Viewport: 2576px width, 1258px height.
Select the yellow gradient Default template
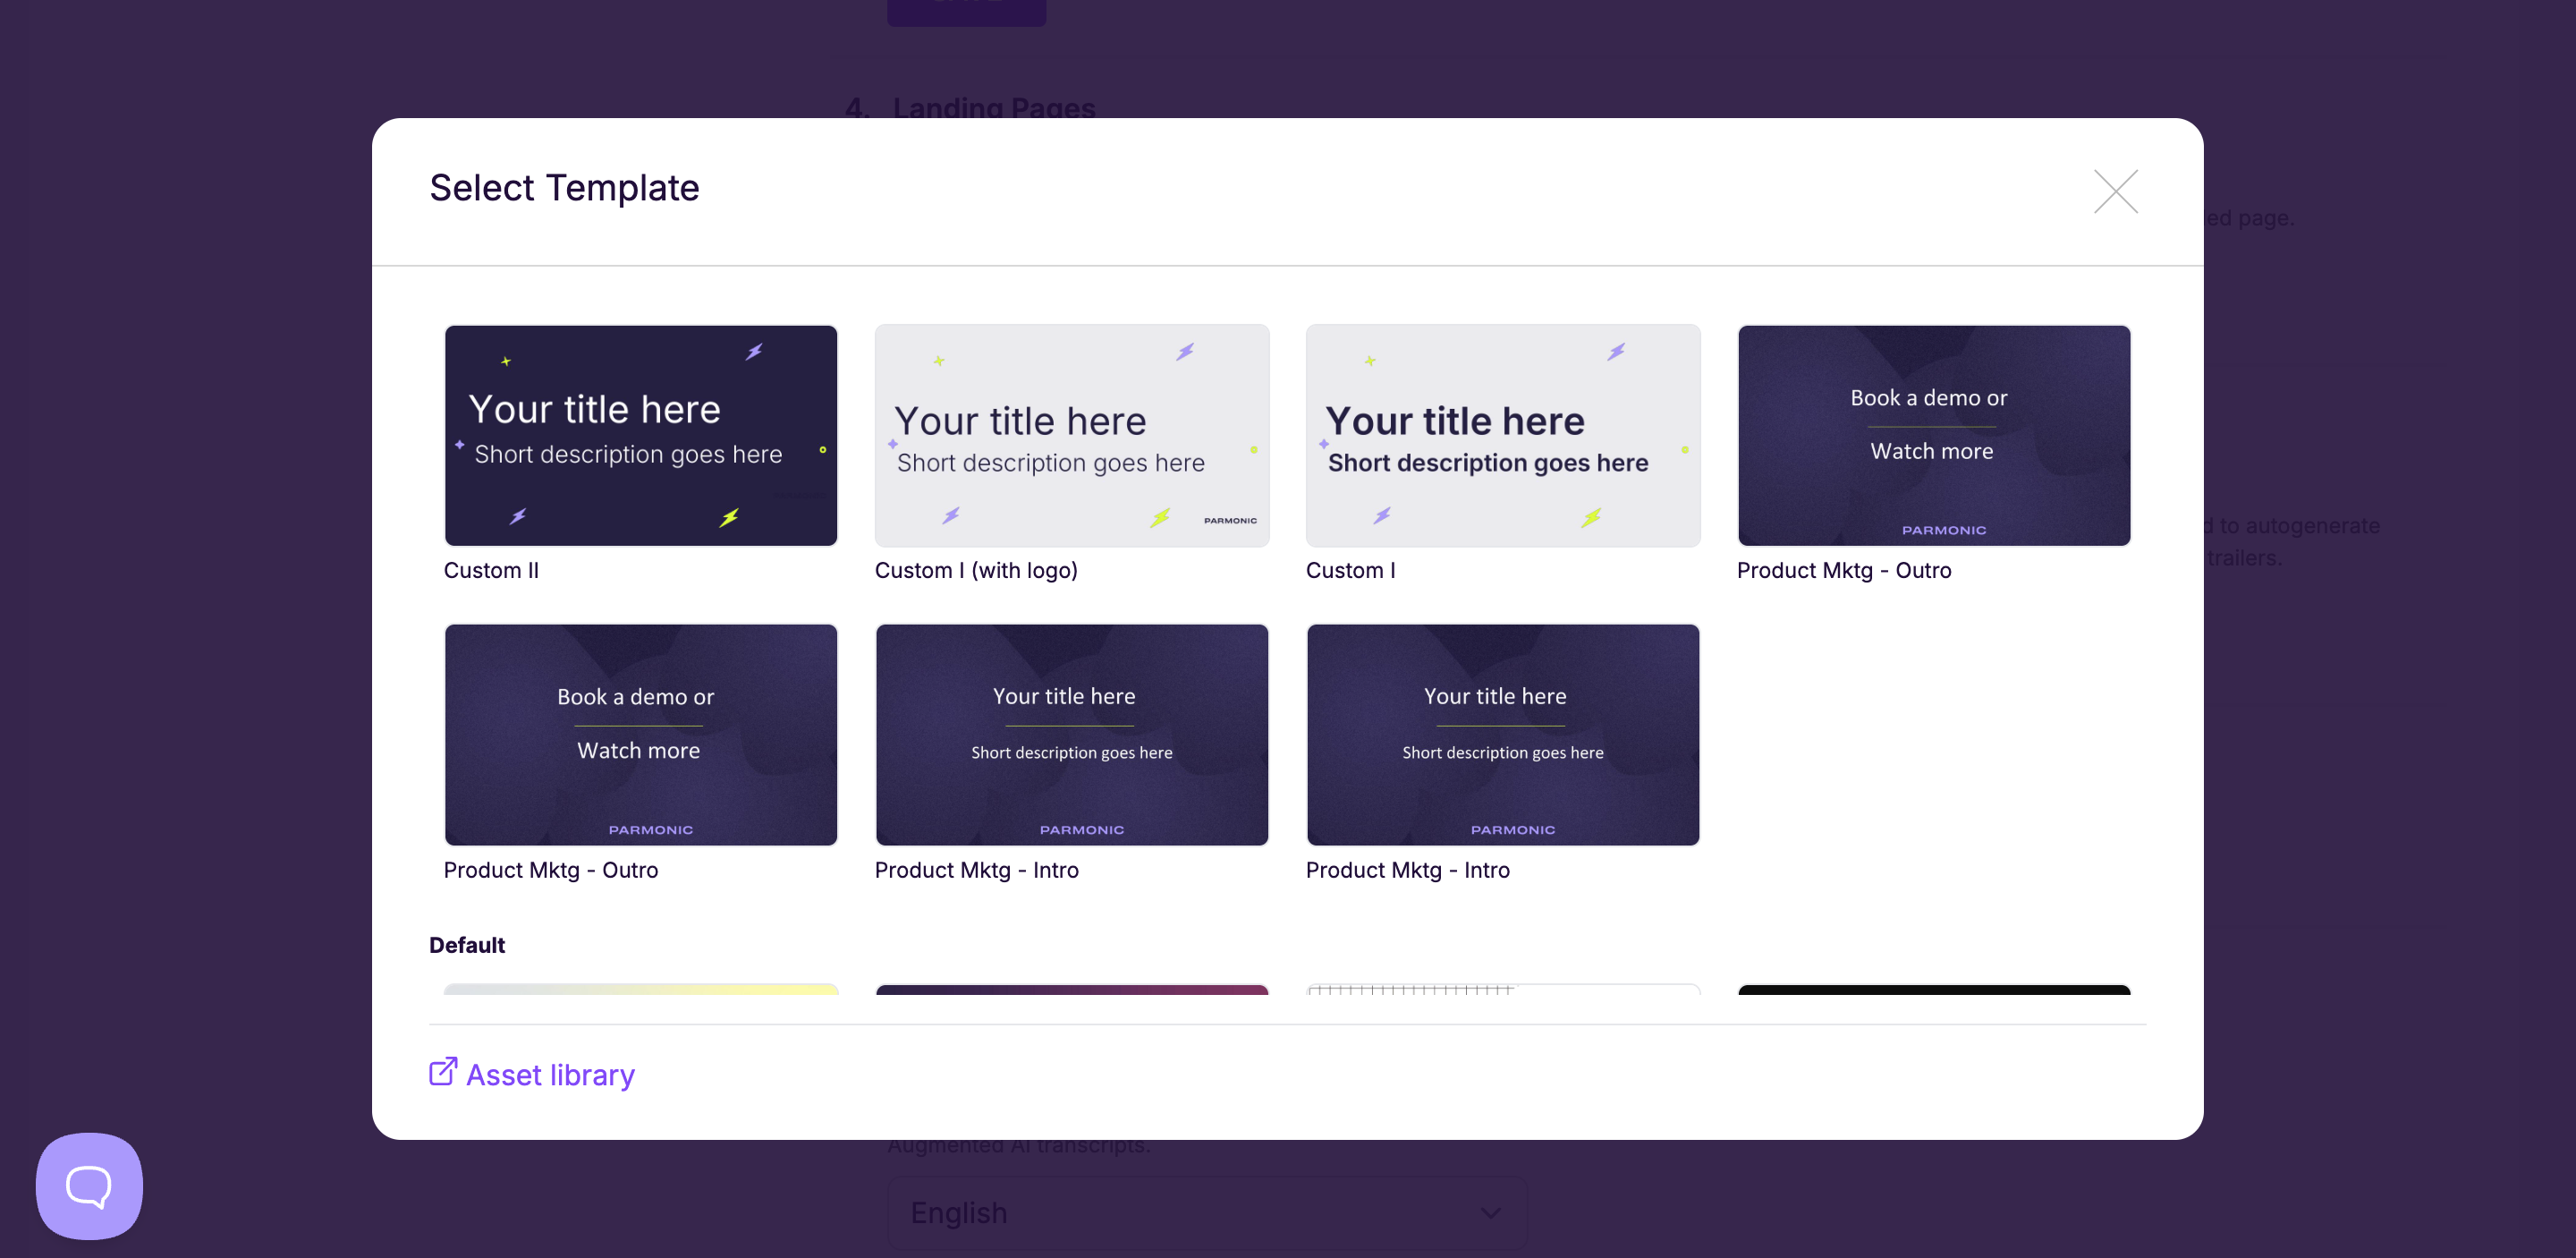[x=640, y=989]
